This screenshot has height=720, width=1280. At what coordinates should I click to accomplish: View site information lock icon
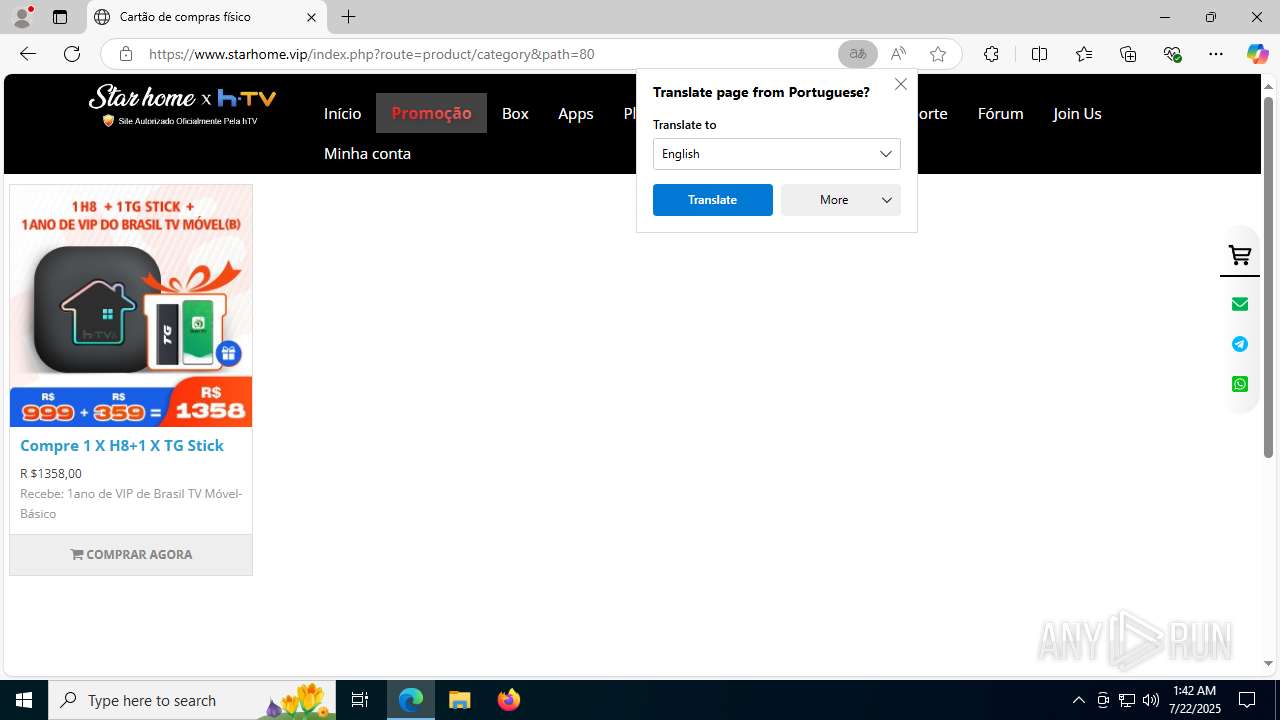(125, 54)
